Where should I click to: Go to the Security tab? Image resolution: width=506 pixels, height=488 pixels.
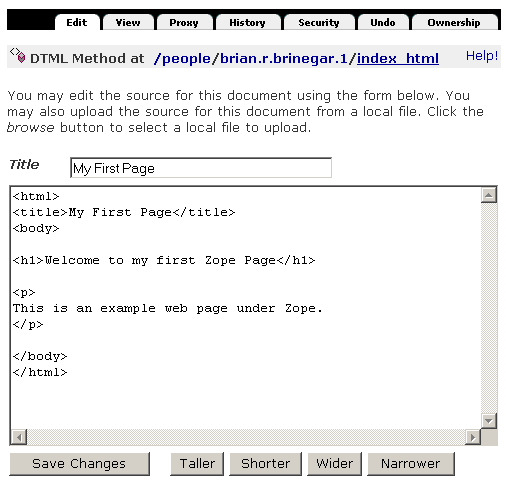319,22
